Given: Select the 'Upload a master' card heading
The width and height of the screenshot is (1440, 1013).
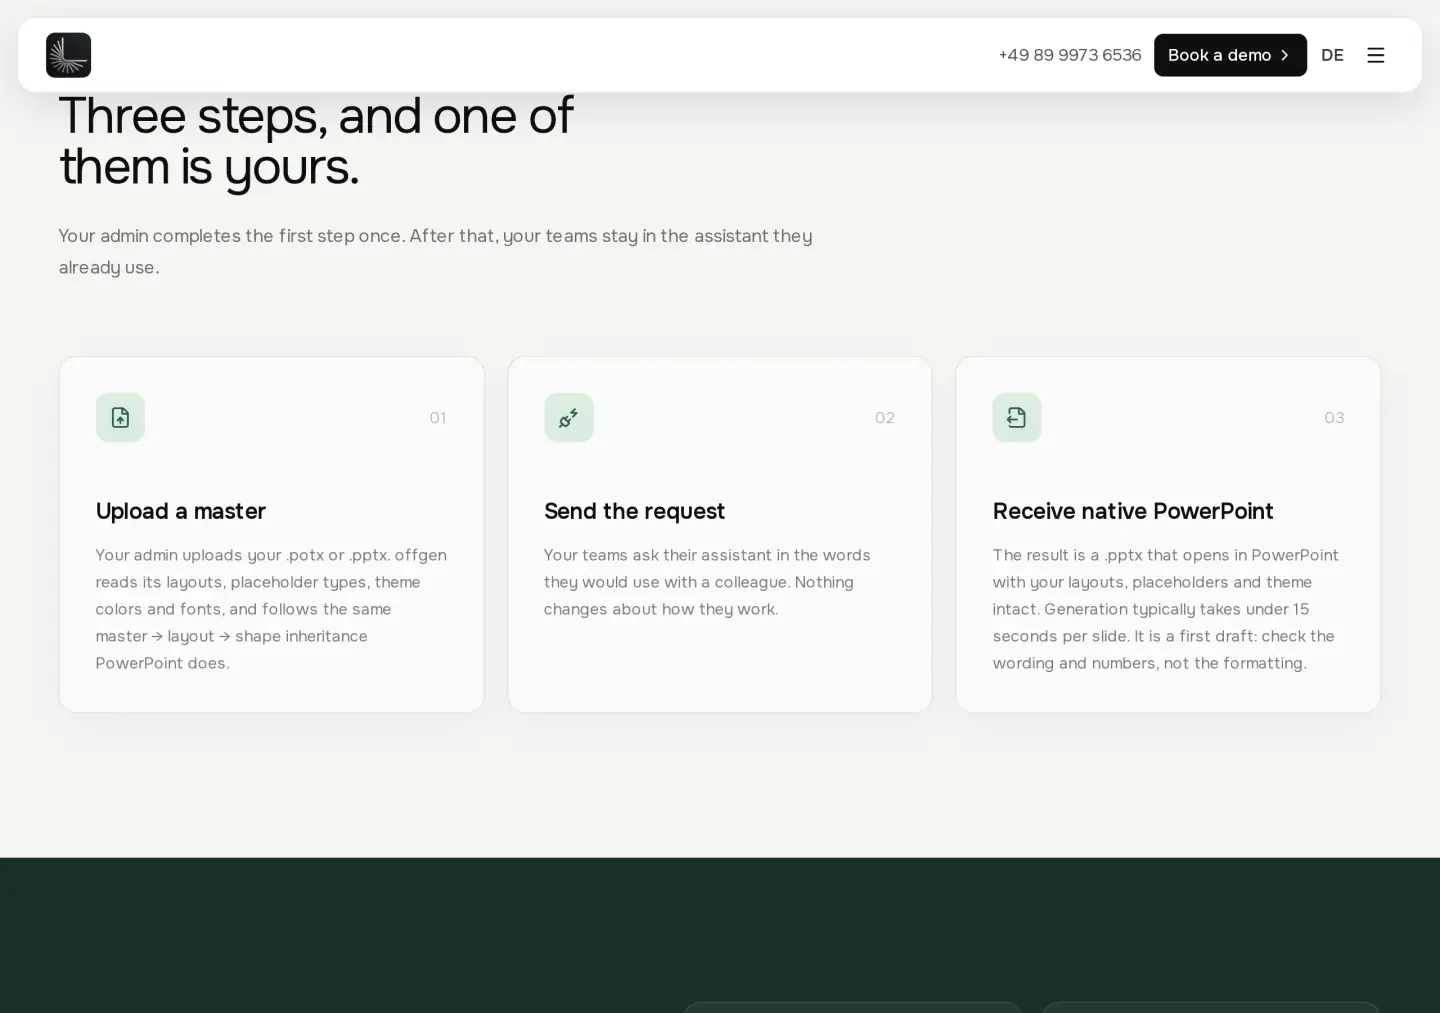Looking at the screenshot, I should [x=181, y=511].
